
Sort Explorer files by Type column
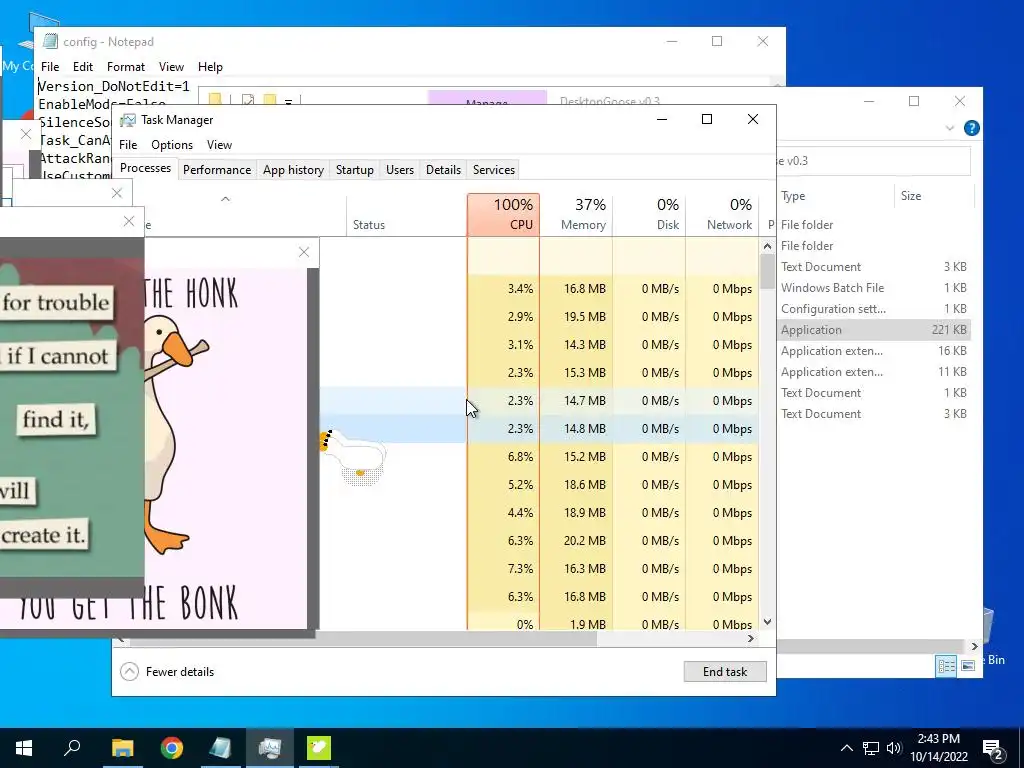coord(835,196)
